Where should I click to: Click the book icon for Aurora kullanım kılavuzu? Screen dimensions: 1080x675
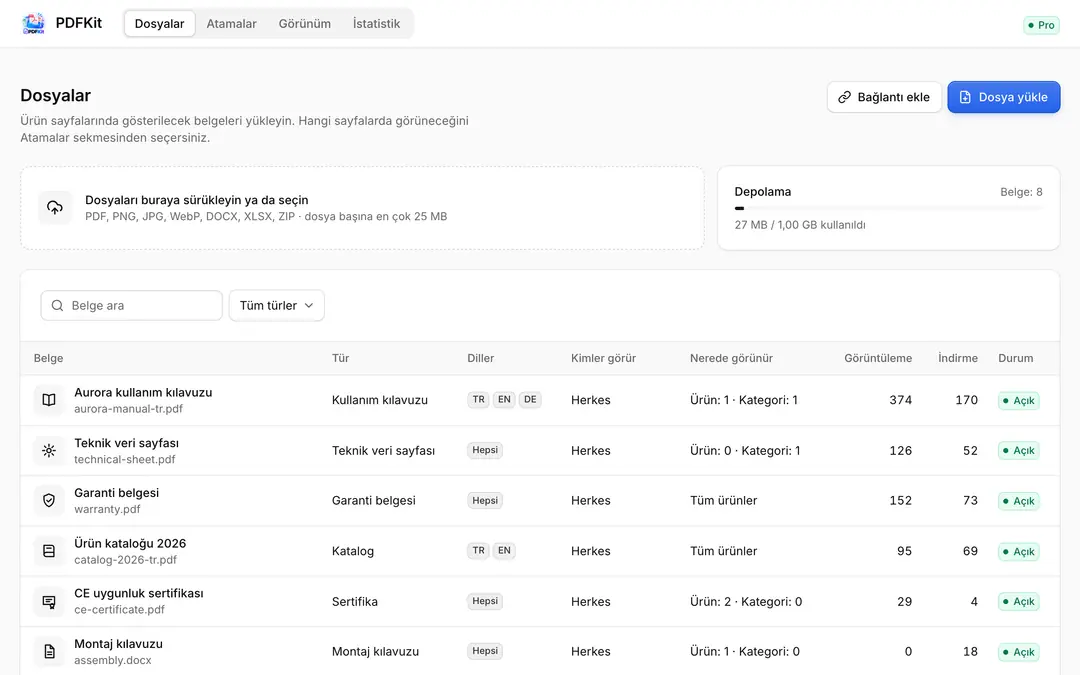tap(49, 400)
